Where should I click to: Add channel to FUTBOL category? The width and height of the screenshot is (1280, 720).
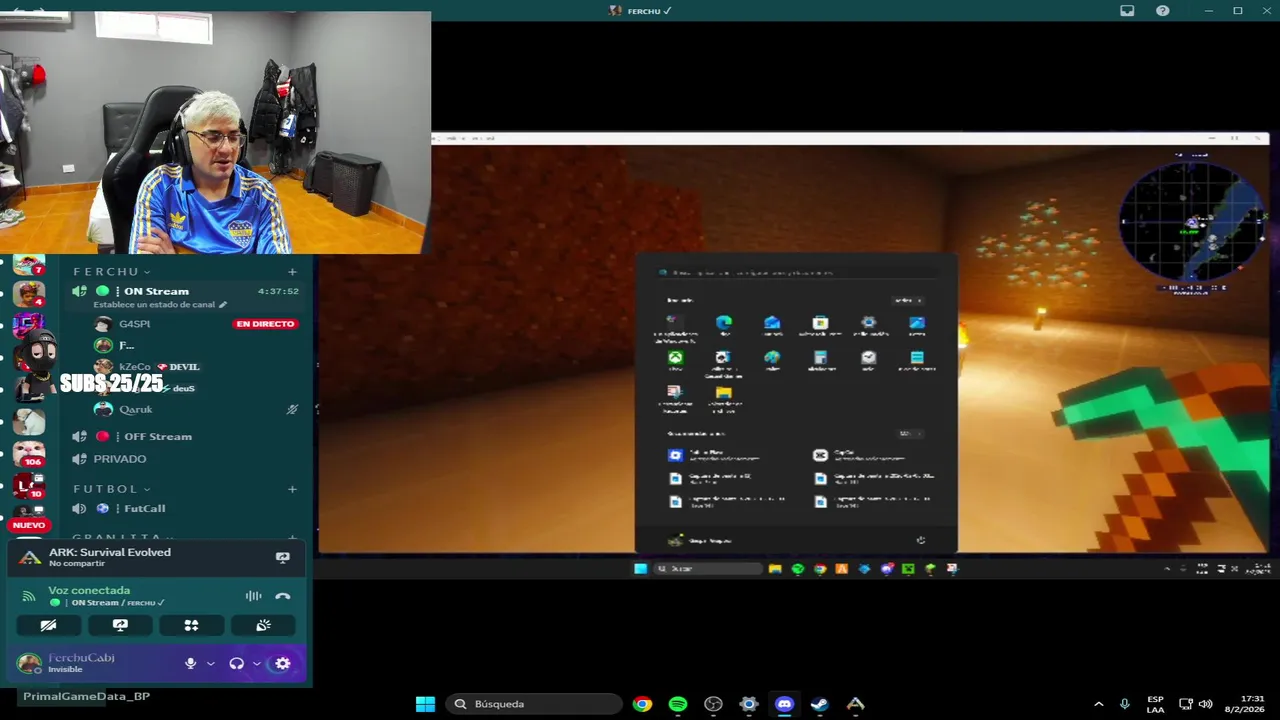(292, 489)
